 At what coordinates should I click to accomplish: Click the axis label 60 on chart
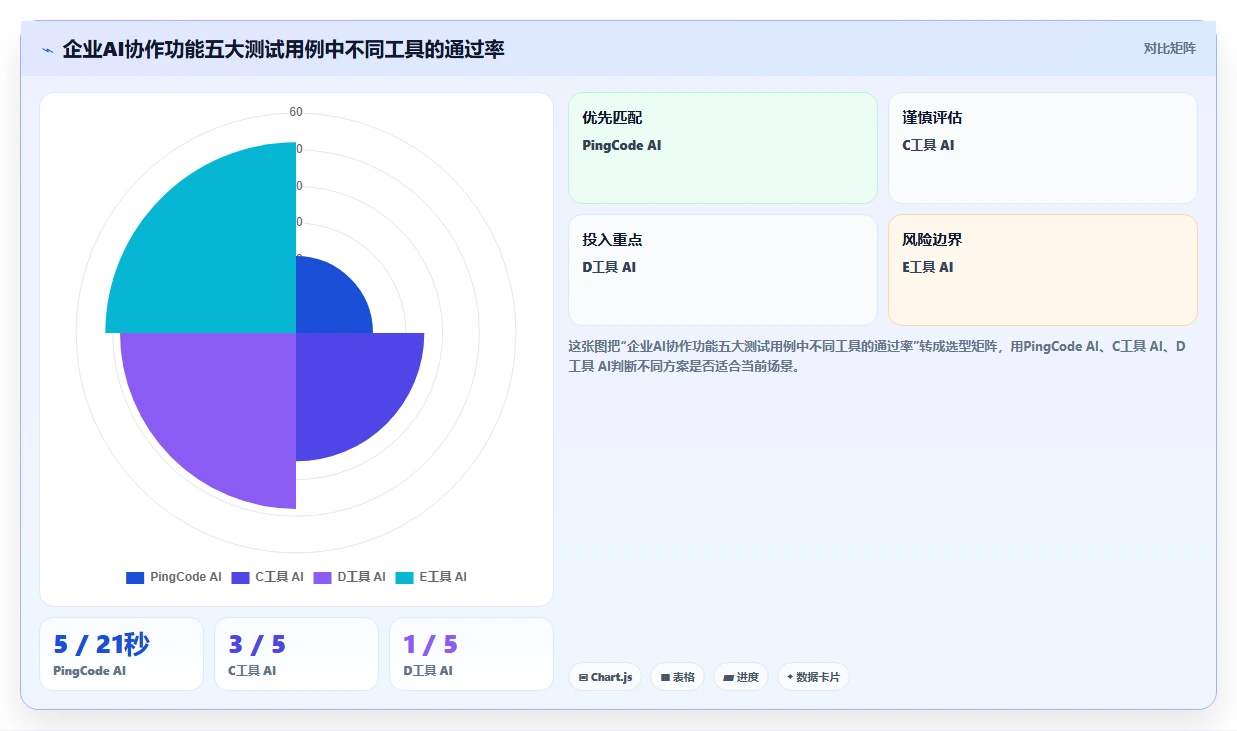[x=296, y=112]
